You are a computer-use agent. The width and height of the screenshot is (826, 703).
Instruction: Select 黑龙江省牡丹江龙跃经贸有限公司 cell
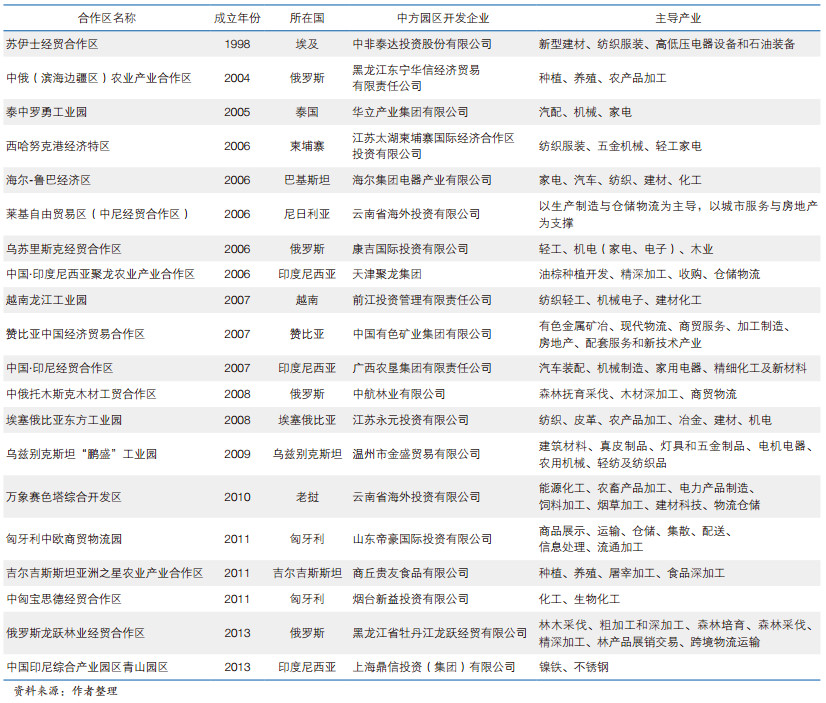[x=439, y=633]
